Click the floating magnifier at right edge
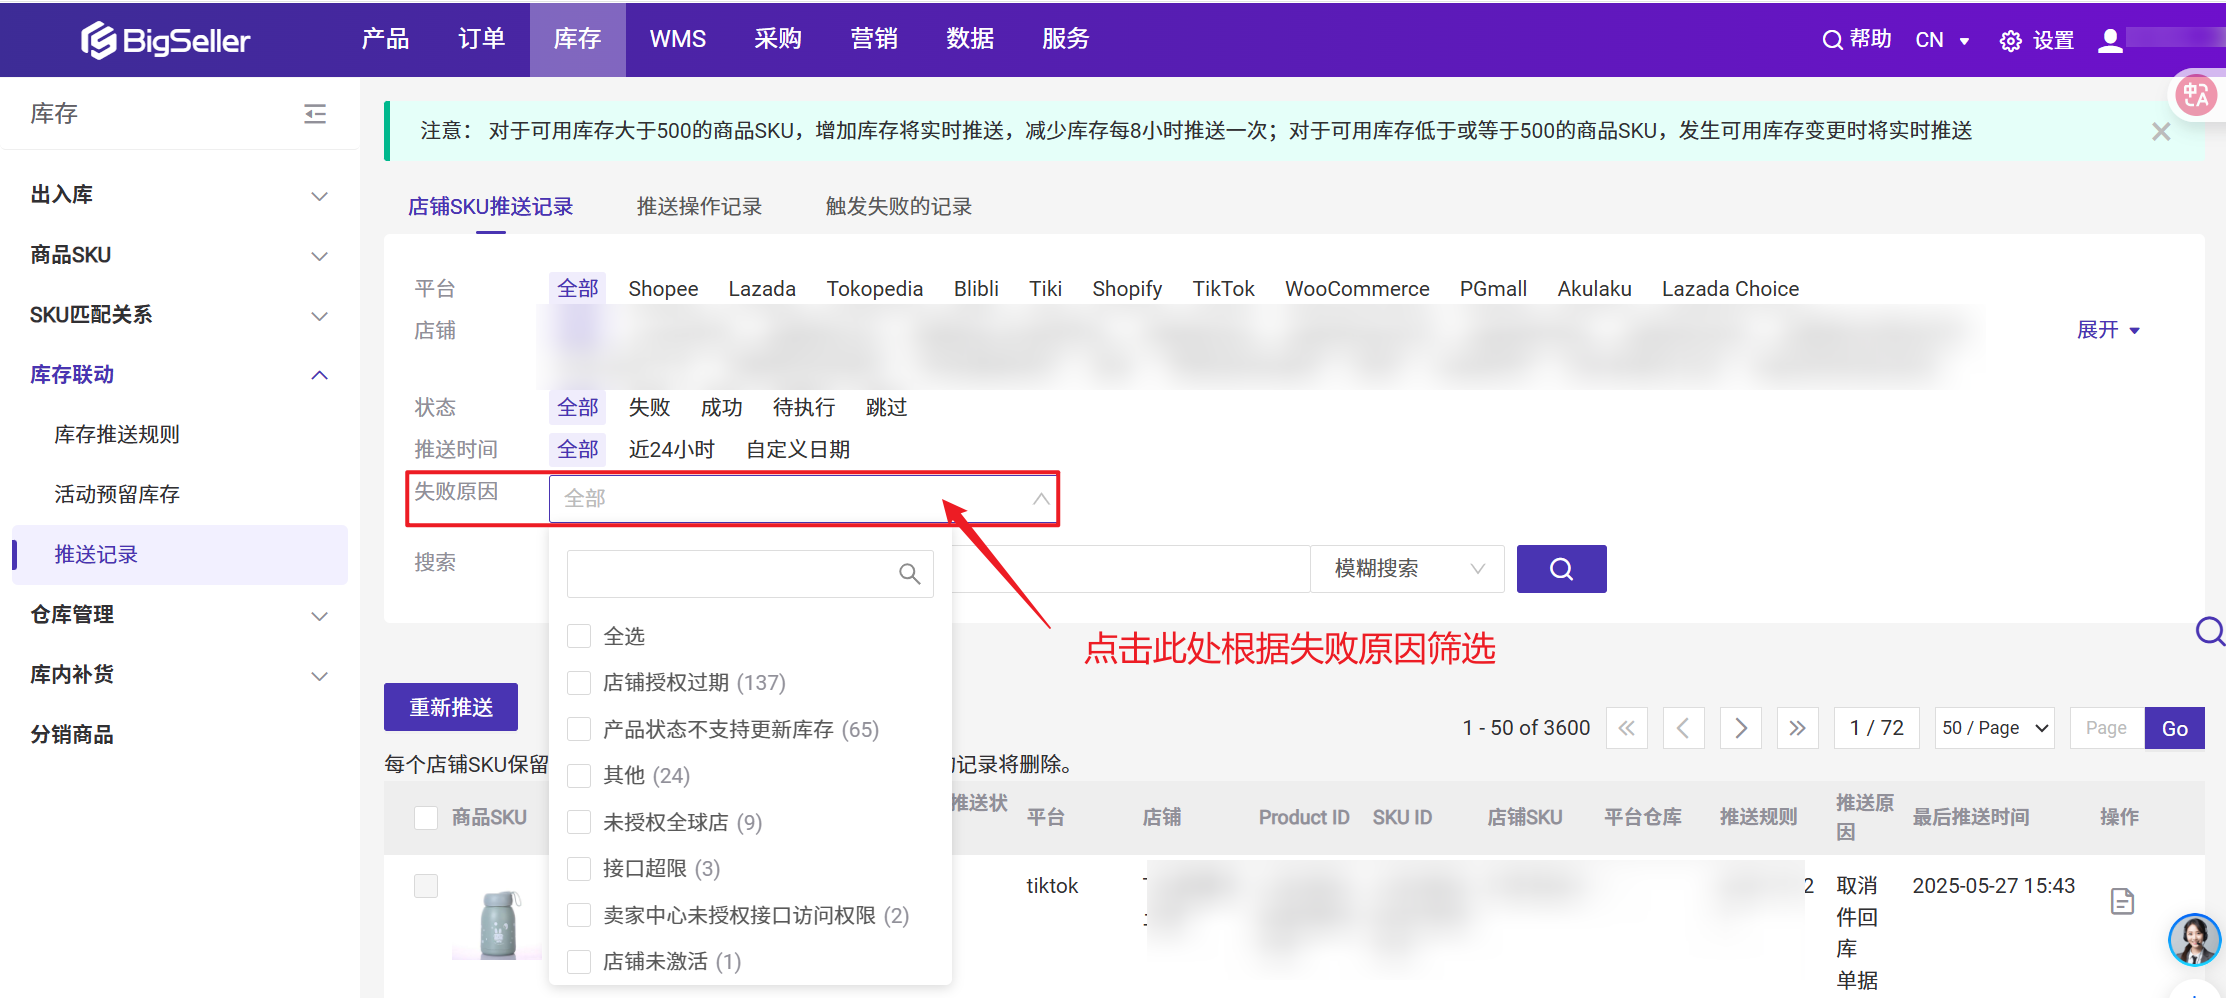This screenshot has height=998, width=2226. tap(2210, 631)
